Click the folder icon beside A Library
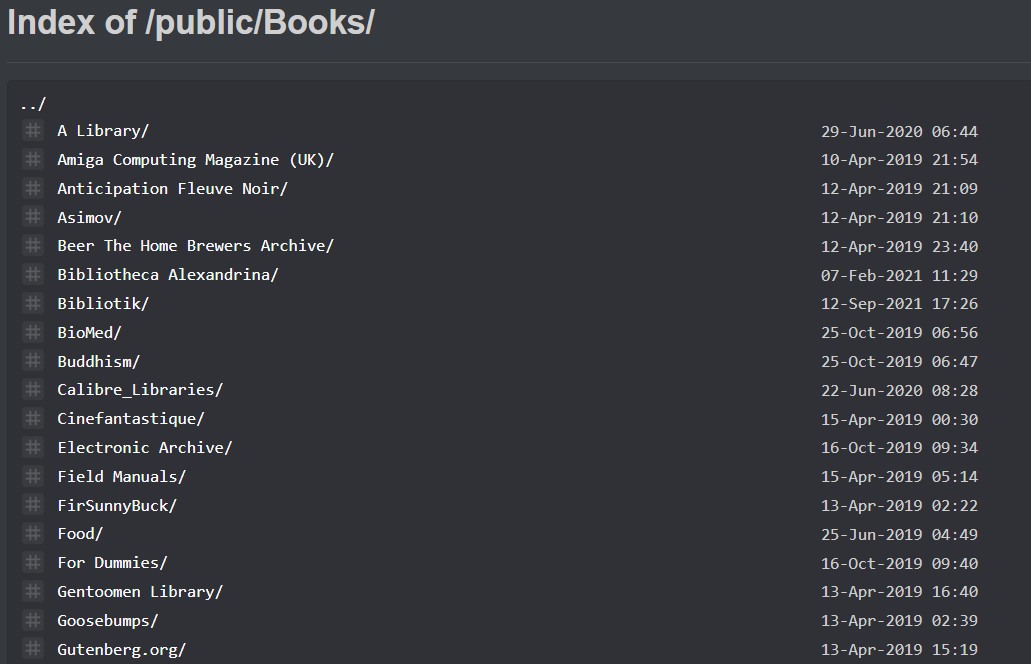This screenshot has height=664, width=1031. point(32,130)
